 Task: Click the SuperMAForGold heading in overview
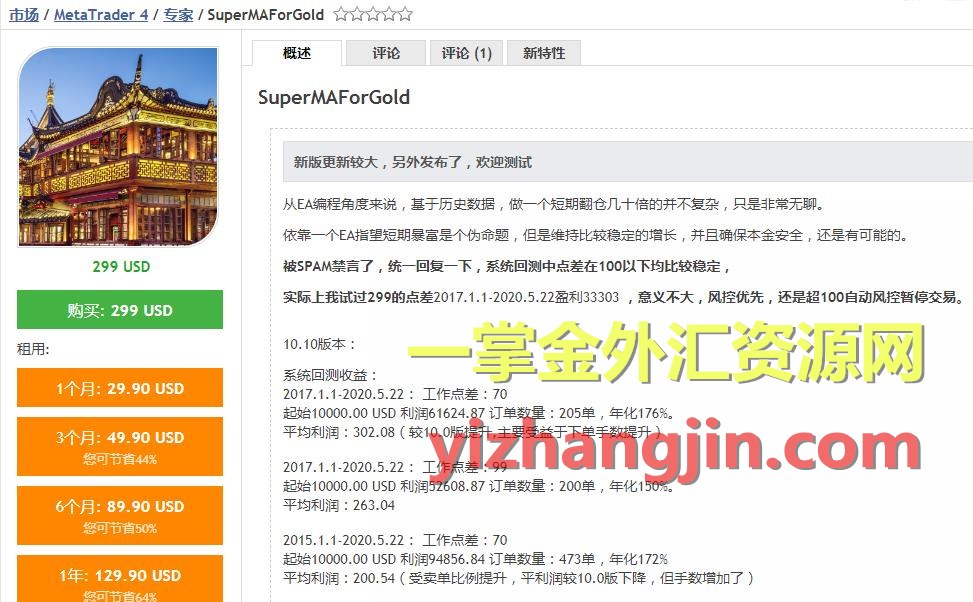click(334, 97)
